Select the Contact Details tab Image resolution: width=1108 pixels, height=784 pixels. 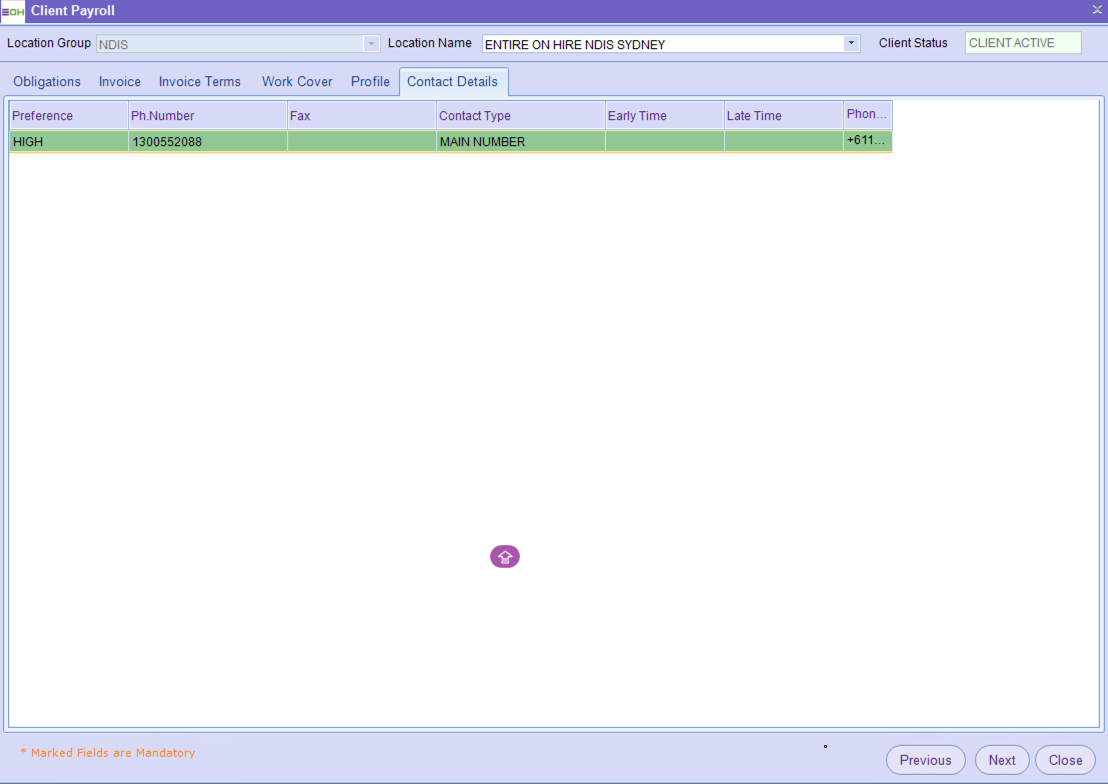pos(452,82)
